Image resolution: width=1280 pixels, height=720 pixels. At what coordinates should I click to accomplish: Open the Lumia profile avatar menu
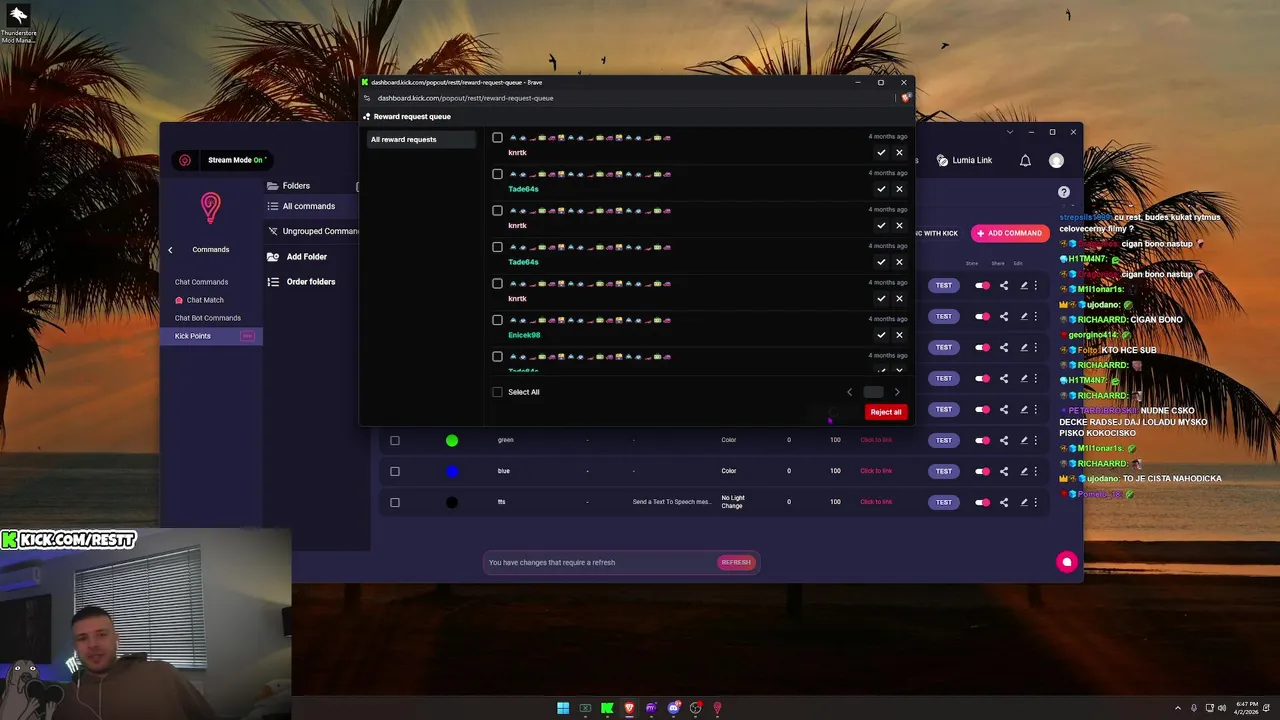point(1056,160)
